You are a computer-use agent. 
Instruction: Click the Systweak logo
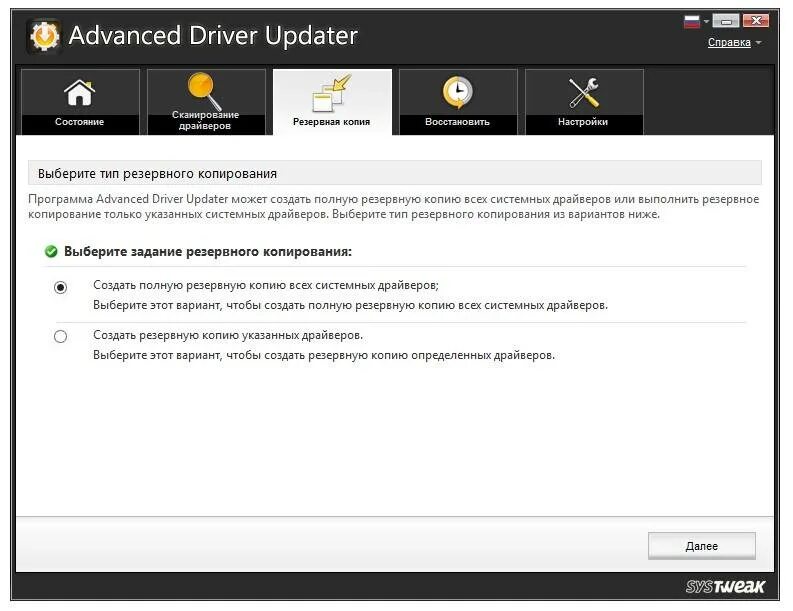click(725, 586)
